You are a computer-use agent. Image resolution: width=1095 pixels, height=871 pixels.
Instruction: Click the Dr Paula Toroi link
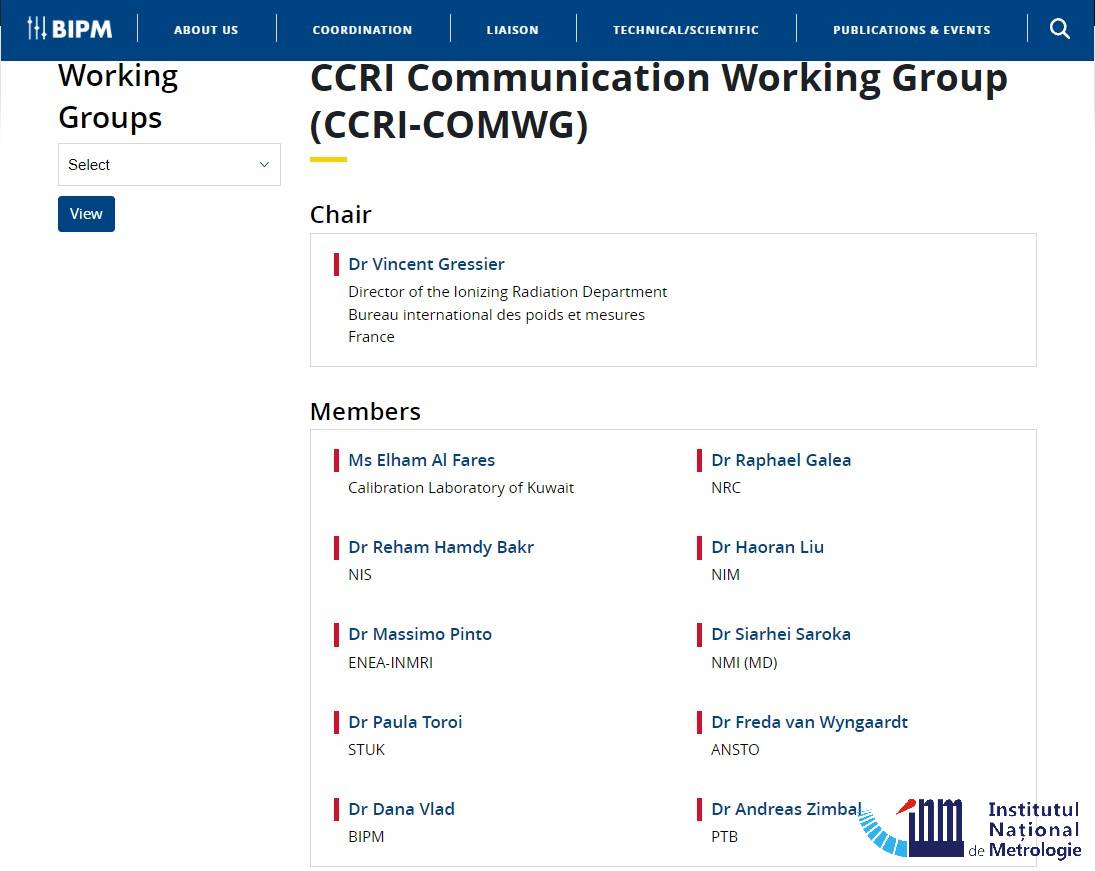[x=405, y=722]
